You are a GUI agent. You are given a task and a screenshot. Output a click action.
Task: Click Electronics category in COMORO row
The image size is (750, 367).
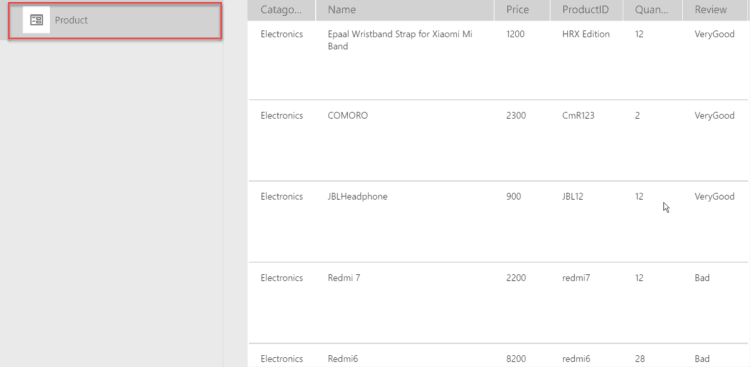click(x=282, y=115)
